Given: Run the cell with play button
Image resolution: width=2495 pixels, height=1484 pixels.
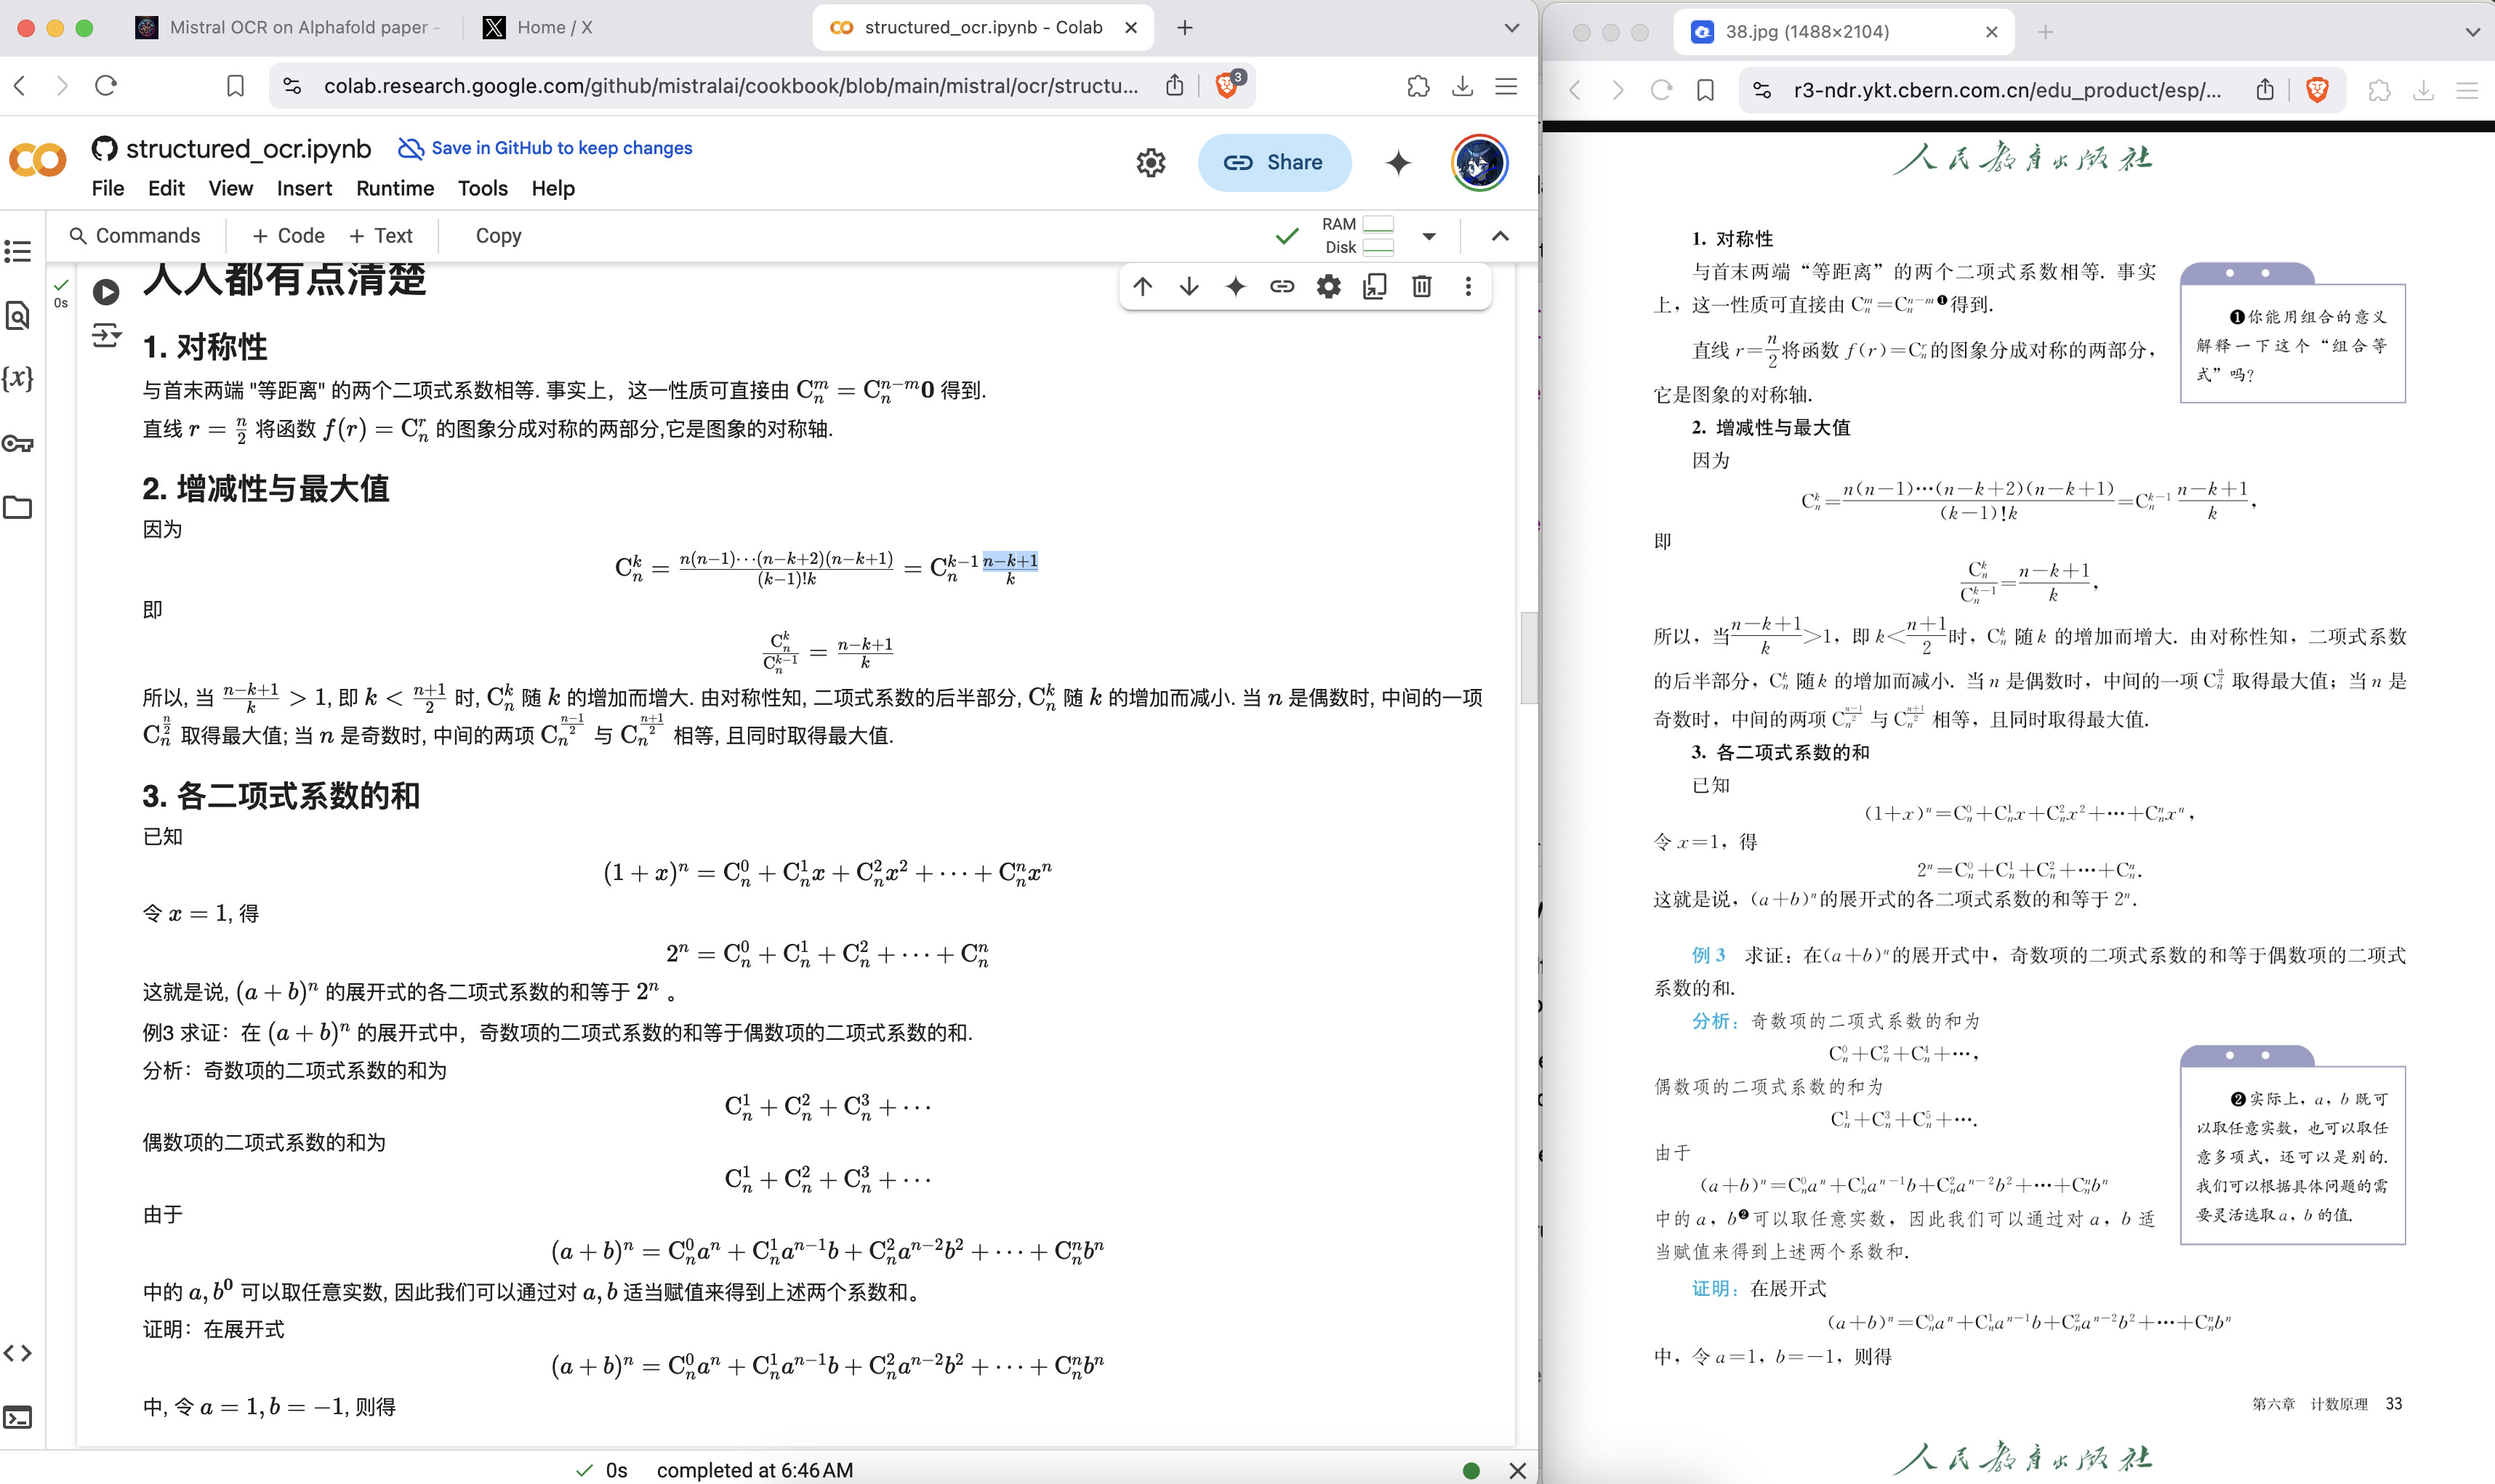Looking at the screenshot, I should point(106,292).
